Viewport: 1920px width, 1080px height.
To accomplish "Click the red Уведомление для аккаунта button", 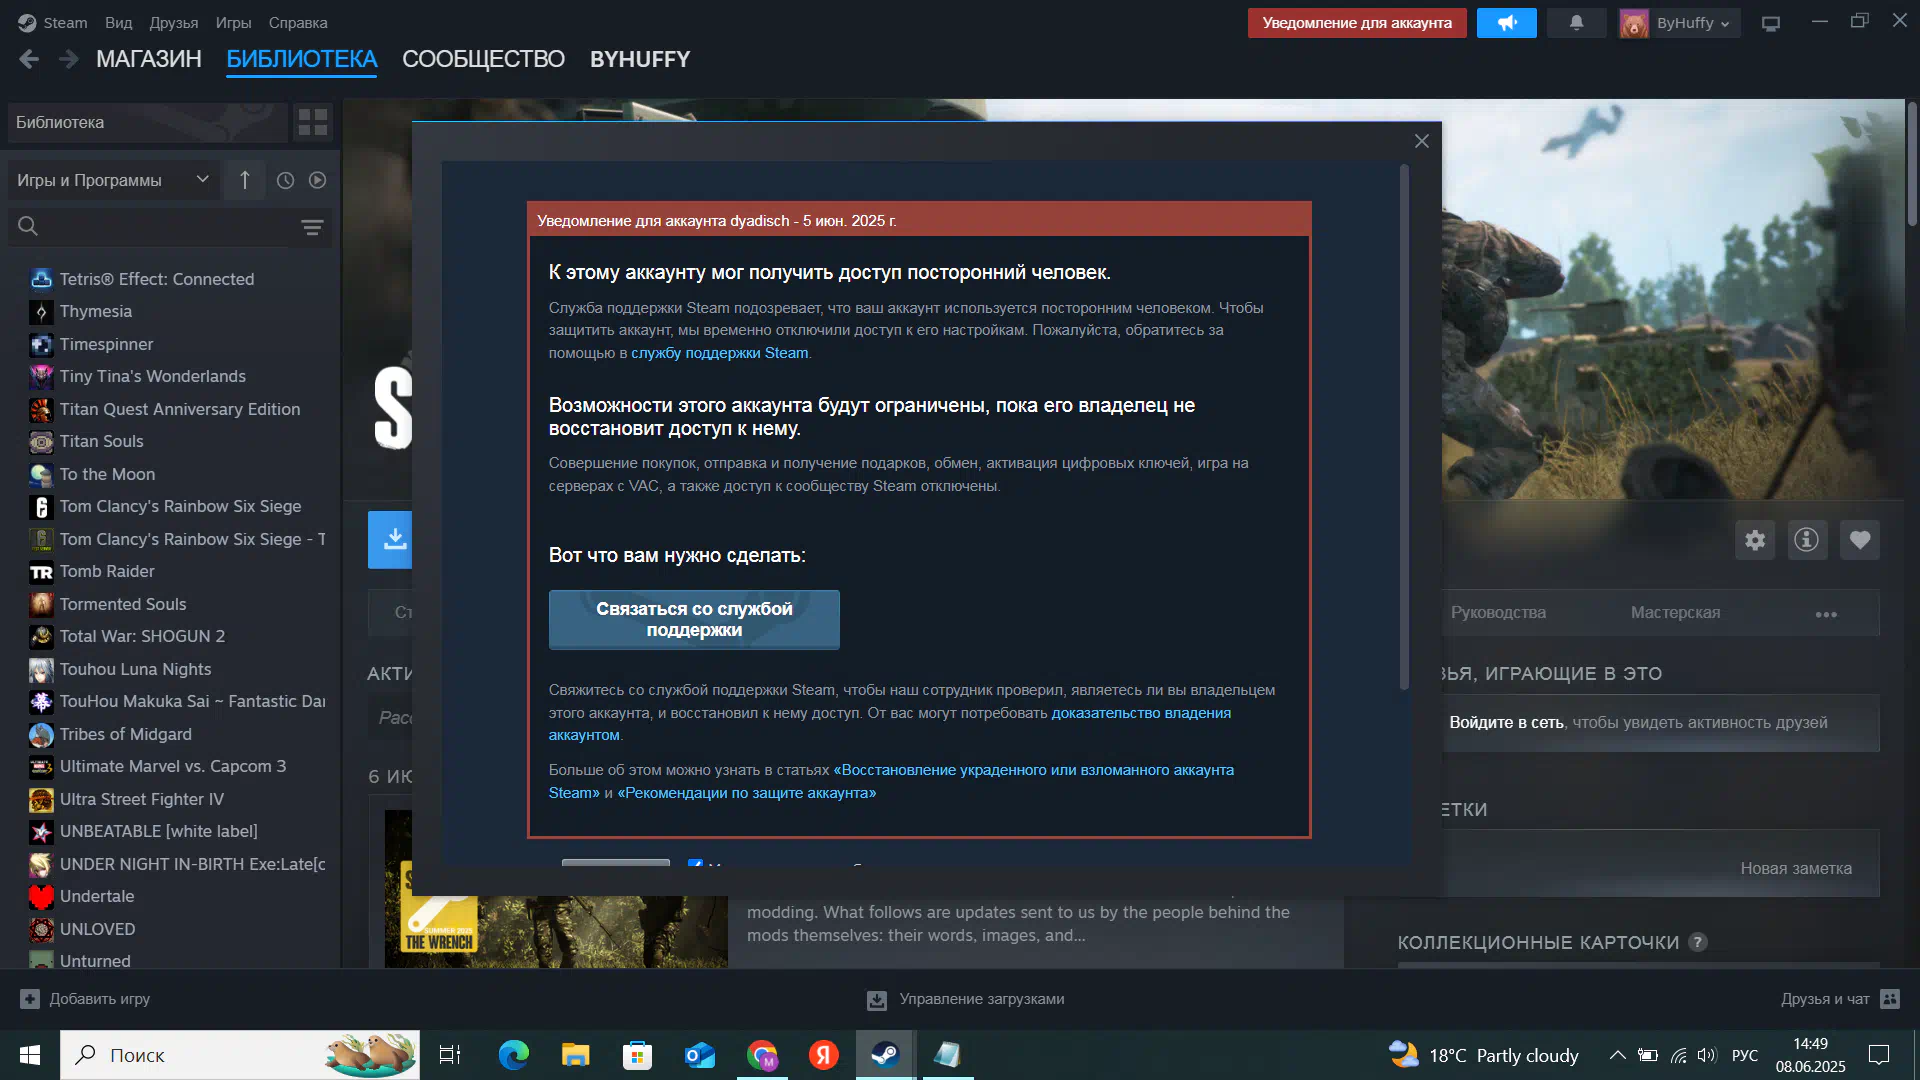I will [1357, 22].
